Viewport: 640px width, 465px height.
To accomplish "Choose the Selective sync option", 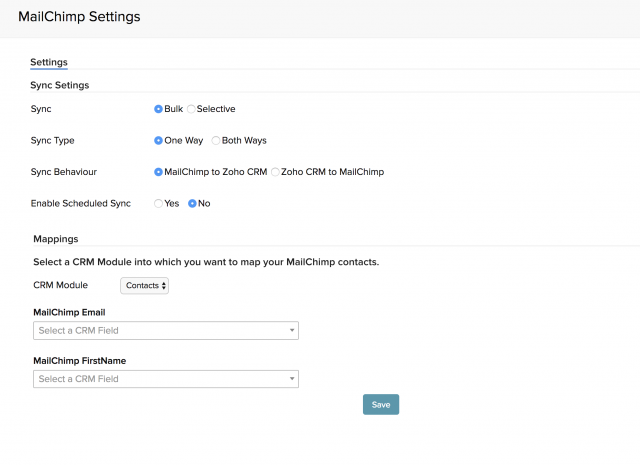I will [x=192, y=109].
